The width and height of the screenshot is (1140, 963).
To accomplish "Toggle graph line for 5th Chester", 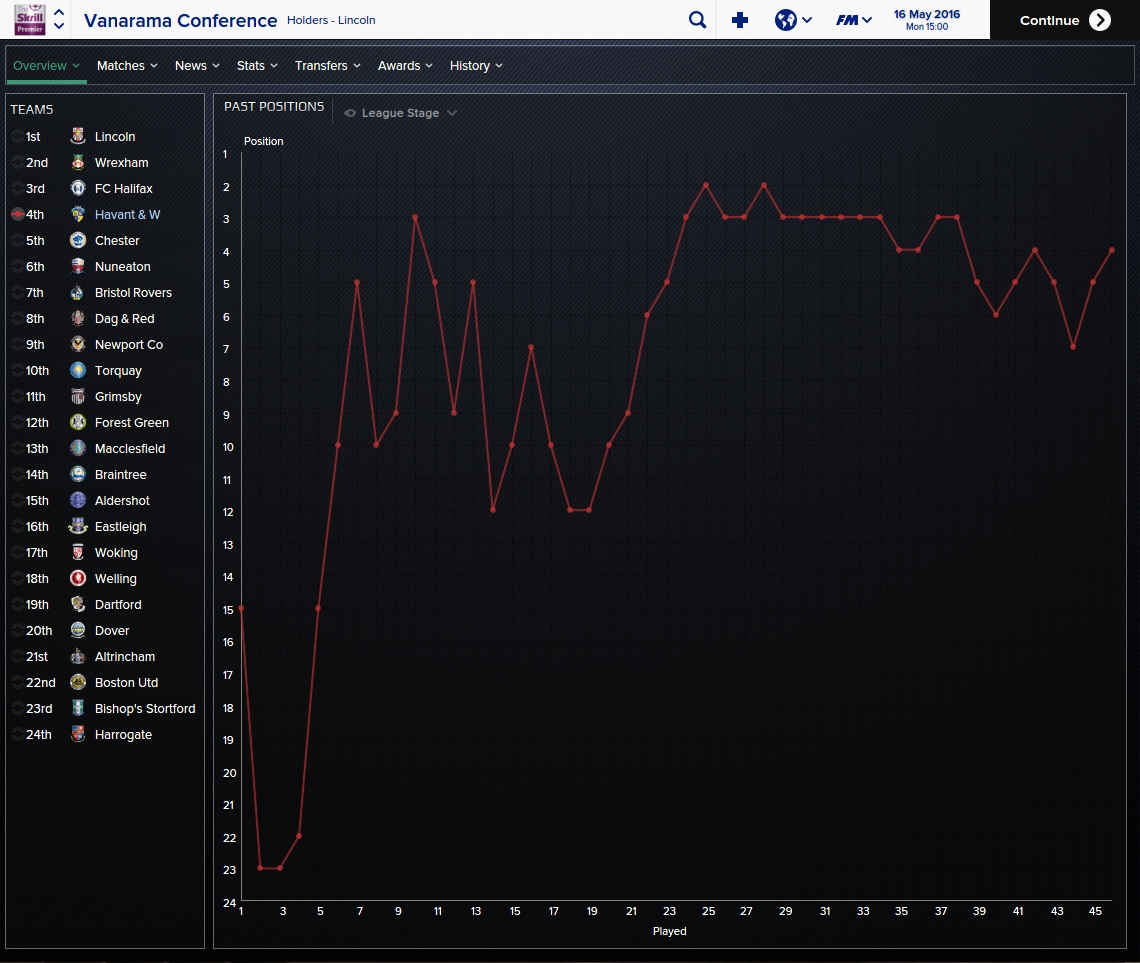I will coord(17,240).
